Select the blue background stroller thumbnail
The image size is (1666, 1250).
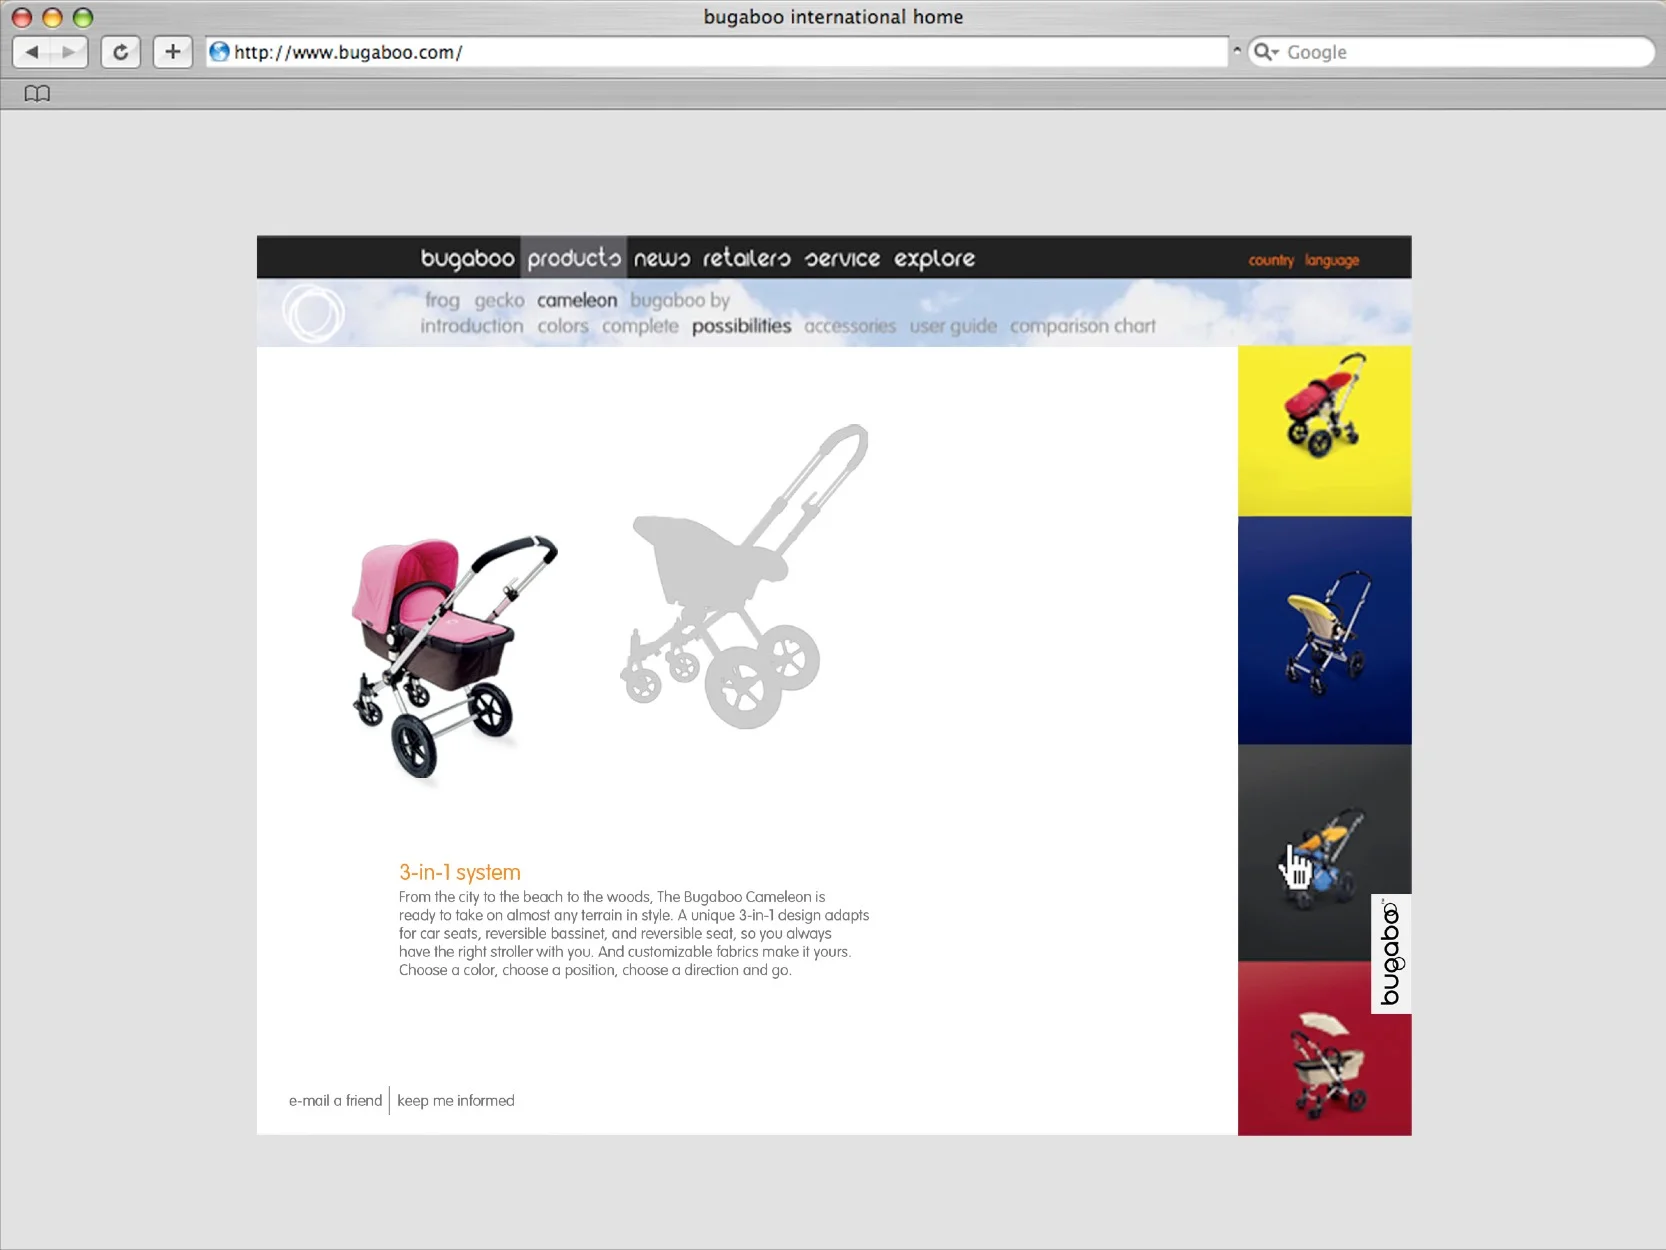click(x=1324, y=630)
